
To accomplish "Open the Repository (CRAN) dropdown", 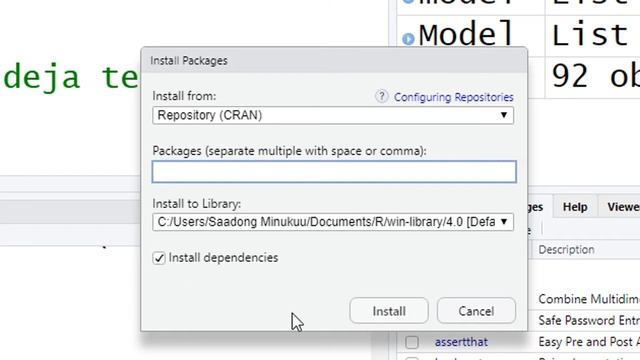I will (x=333, y=116).
